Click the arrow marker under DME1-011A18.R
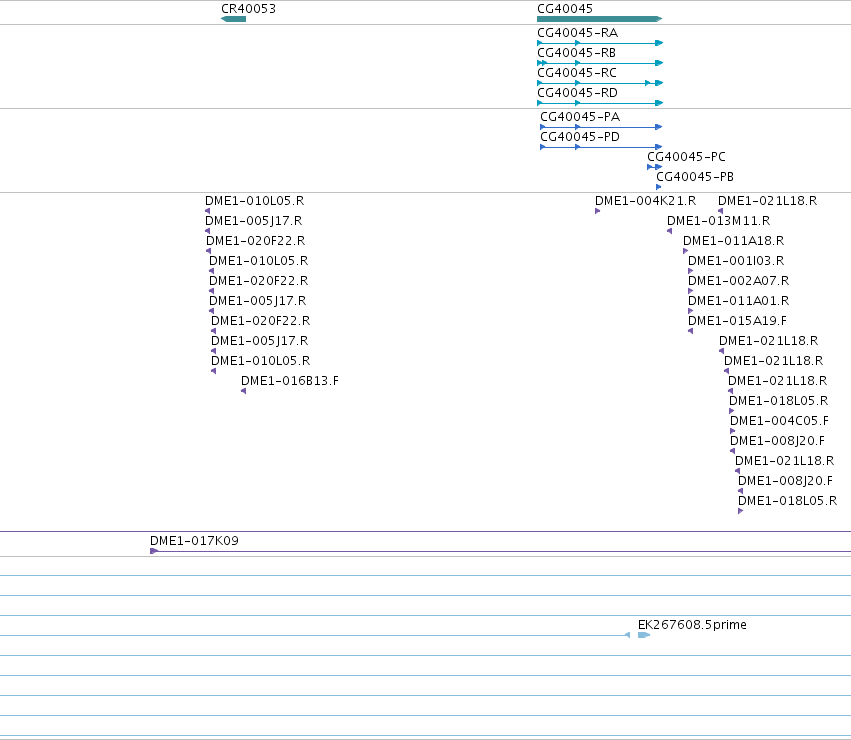 click(685, 251)
